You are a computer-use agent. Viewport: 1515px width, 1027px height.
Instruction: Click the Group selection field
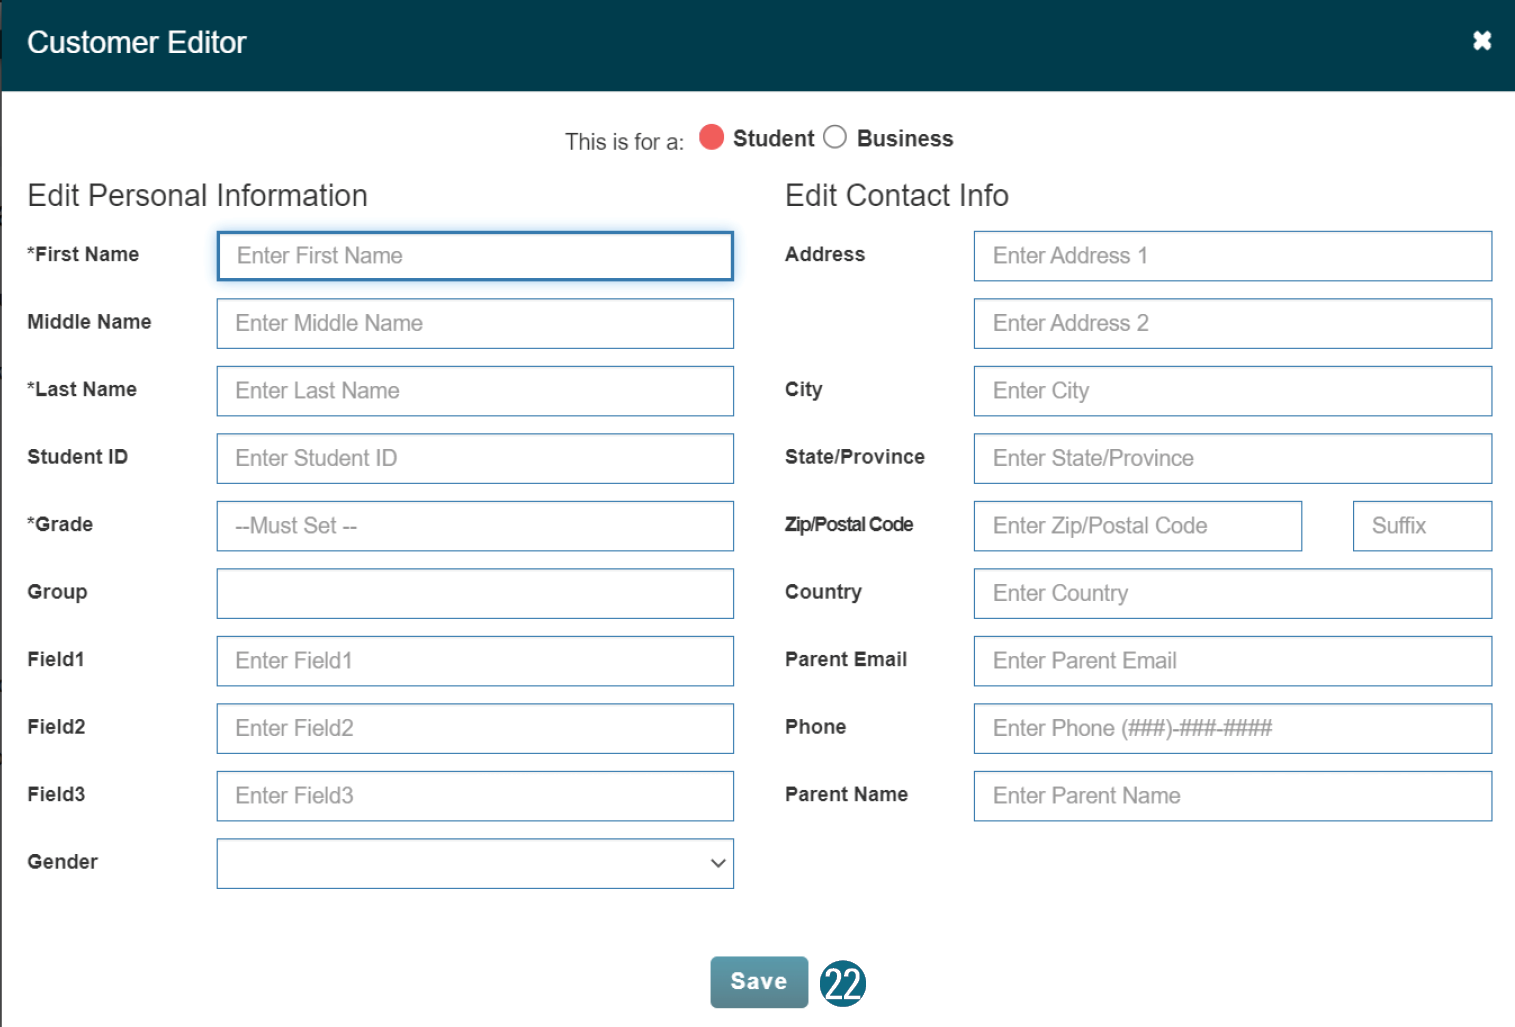click(475, 593)
